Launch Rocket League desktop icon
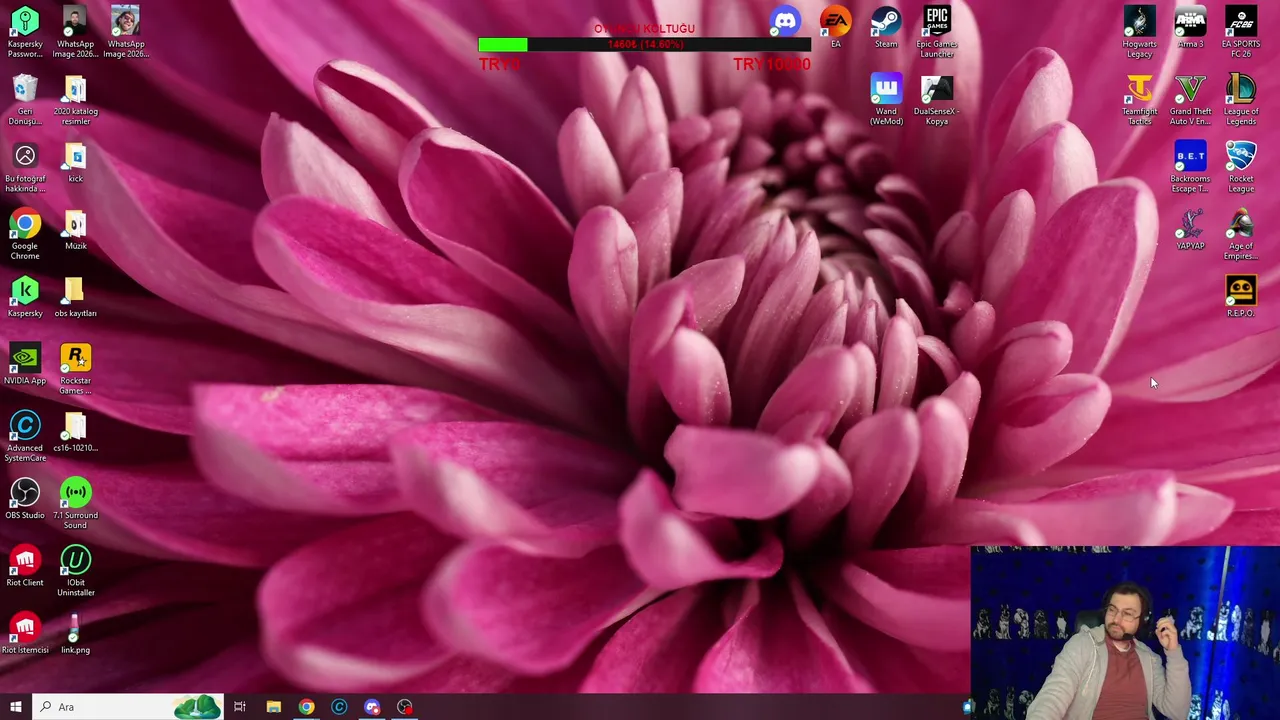Screen dimensions: 1280x720 coord(1241,166)
